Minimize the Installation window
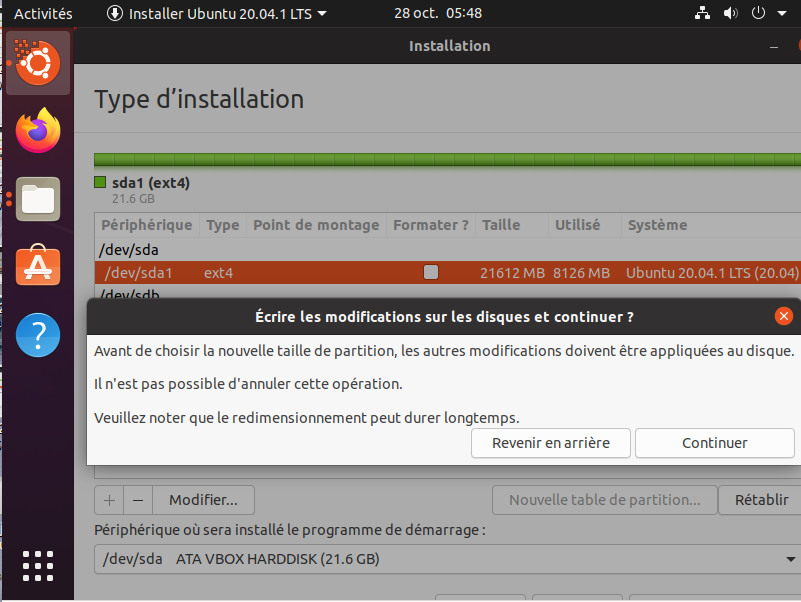 tap(774, 47)
